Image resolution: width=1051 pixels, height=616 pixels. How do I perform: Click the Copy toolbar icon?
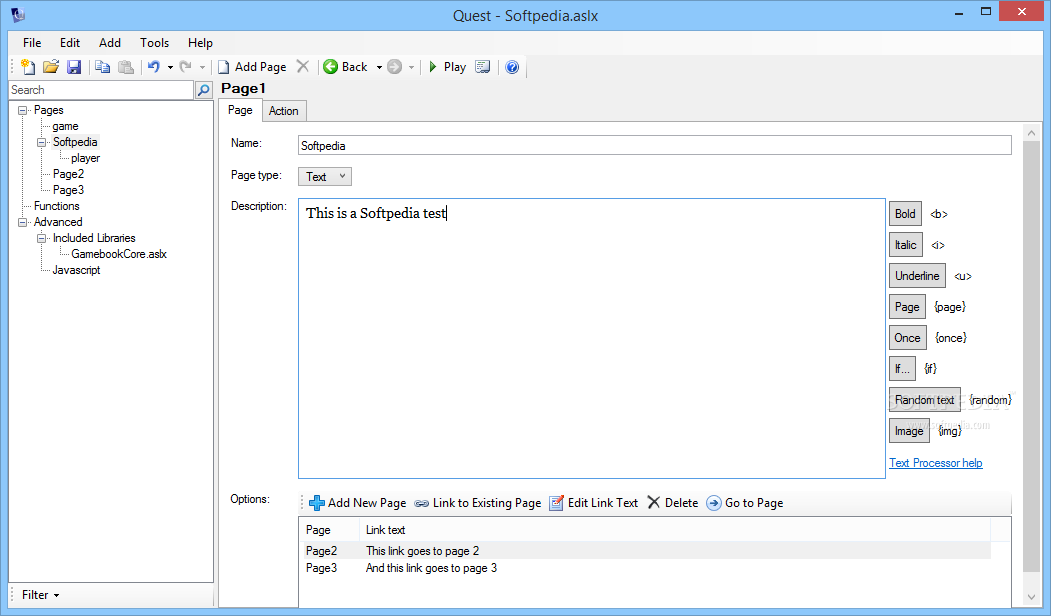pos(102,66)
